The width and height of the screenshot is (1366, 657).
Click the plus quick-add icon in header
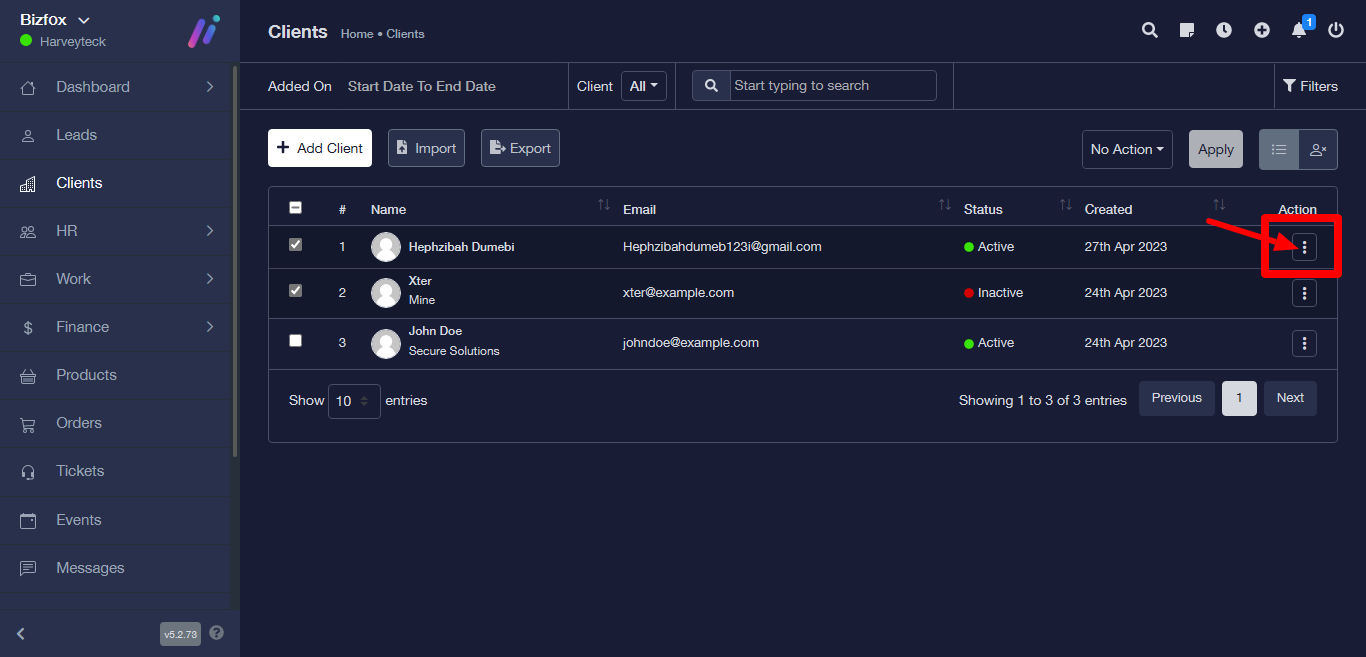(1262, 30)
